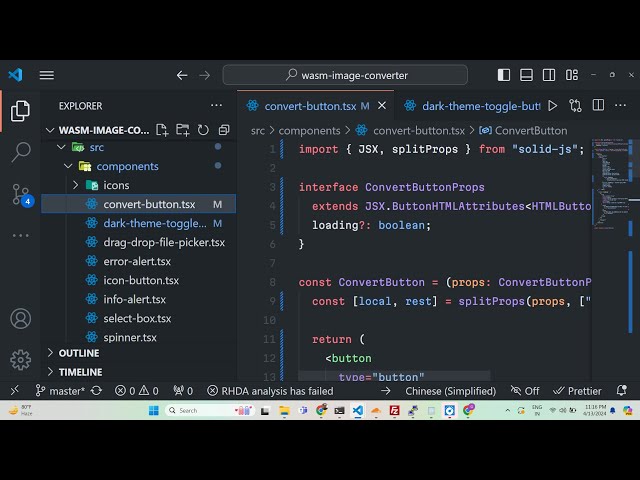Open the hamburger application menu
This screenshot has width=640, height=480.
point(47,75)
